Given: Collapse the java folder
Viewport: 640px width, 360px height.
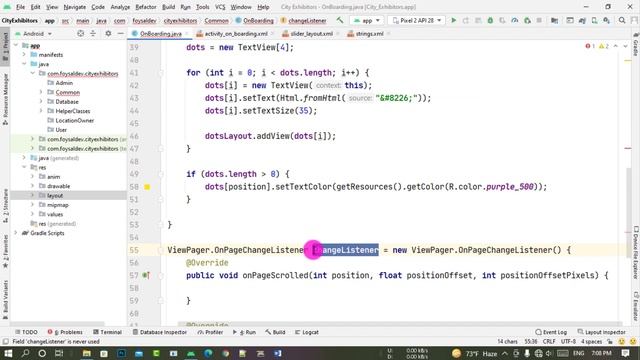Looking at the screenshot, I should coord(24,64).
